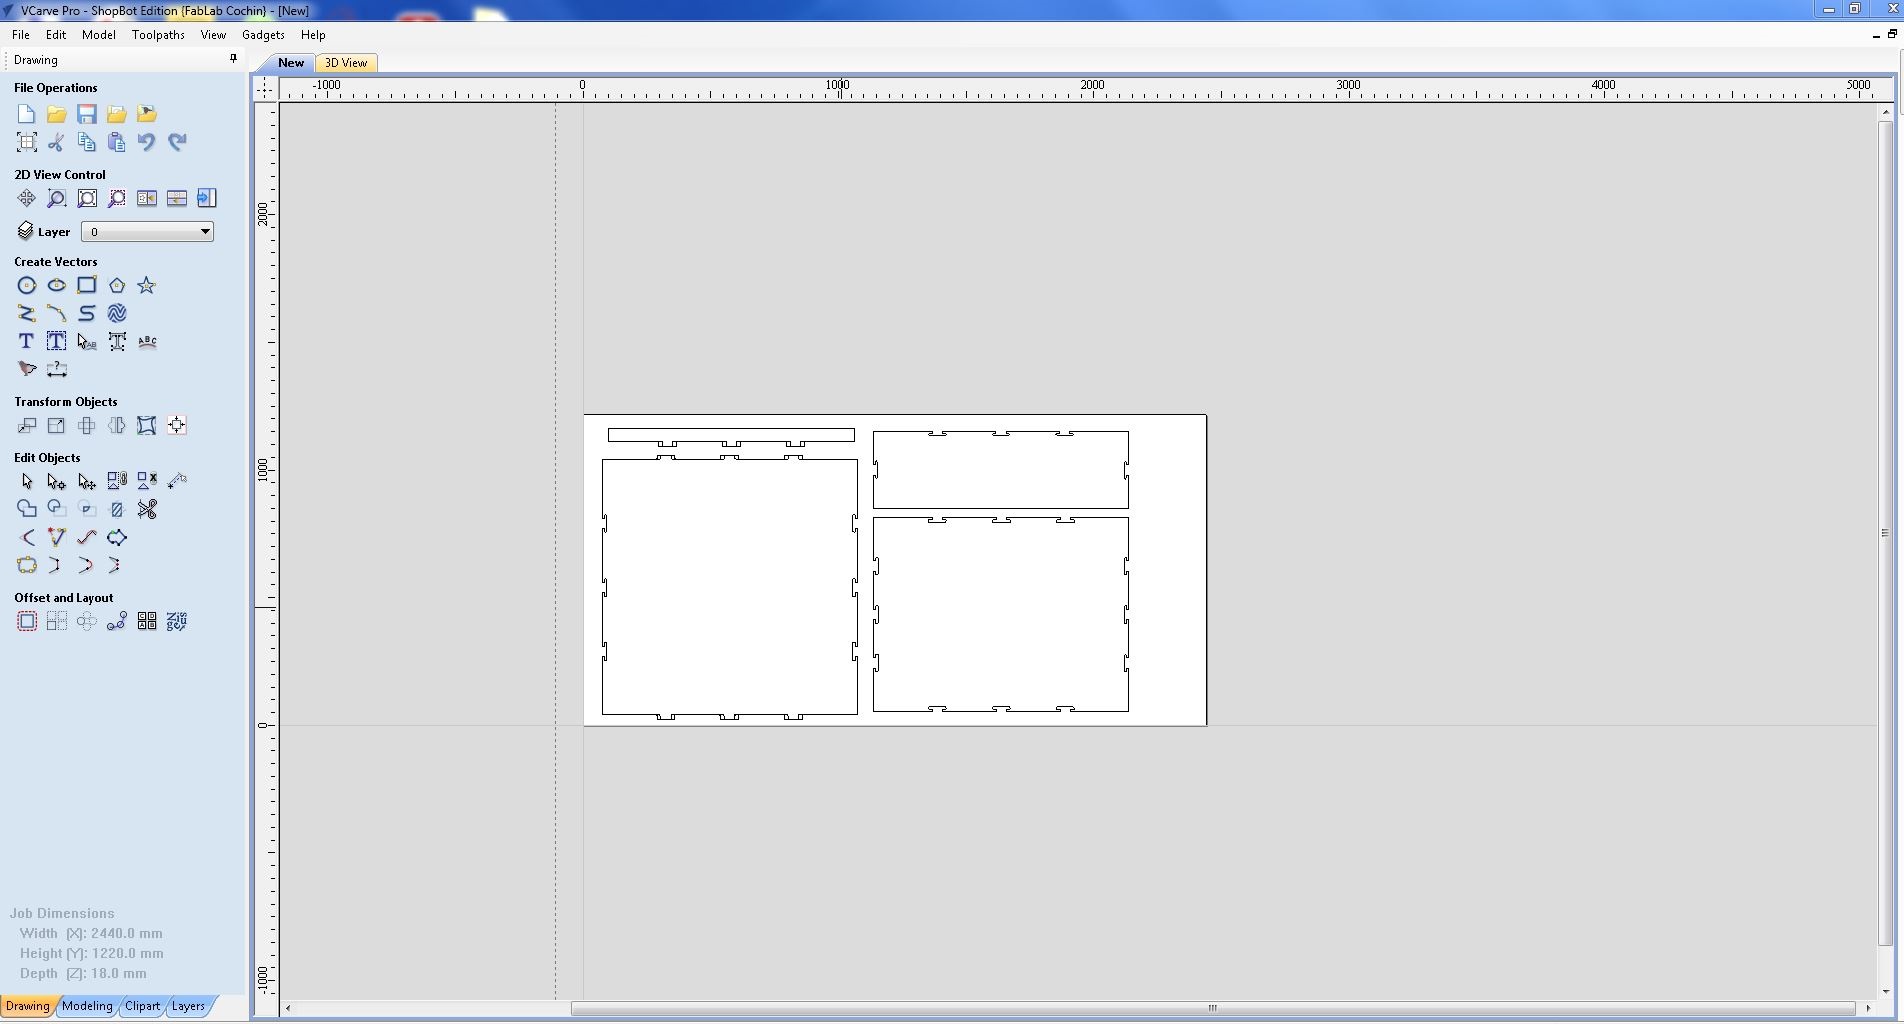1904x1024 pixels.
Task: Click the Import Vectors folder icon
Action: [117, 114]
